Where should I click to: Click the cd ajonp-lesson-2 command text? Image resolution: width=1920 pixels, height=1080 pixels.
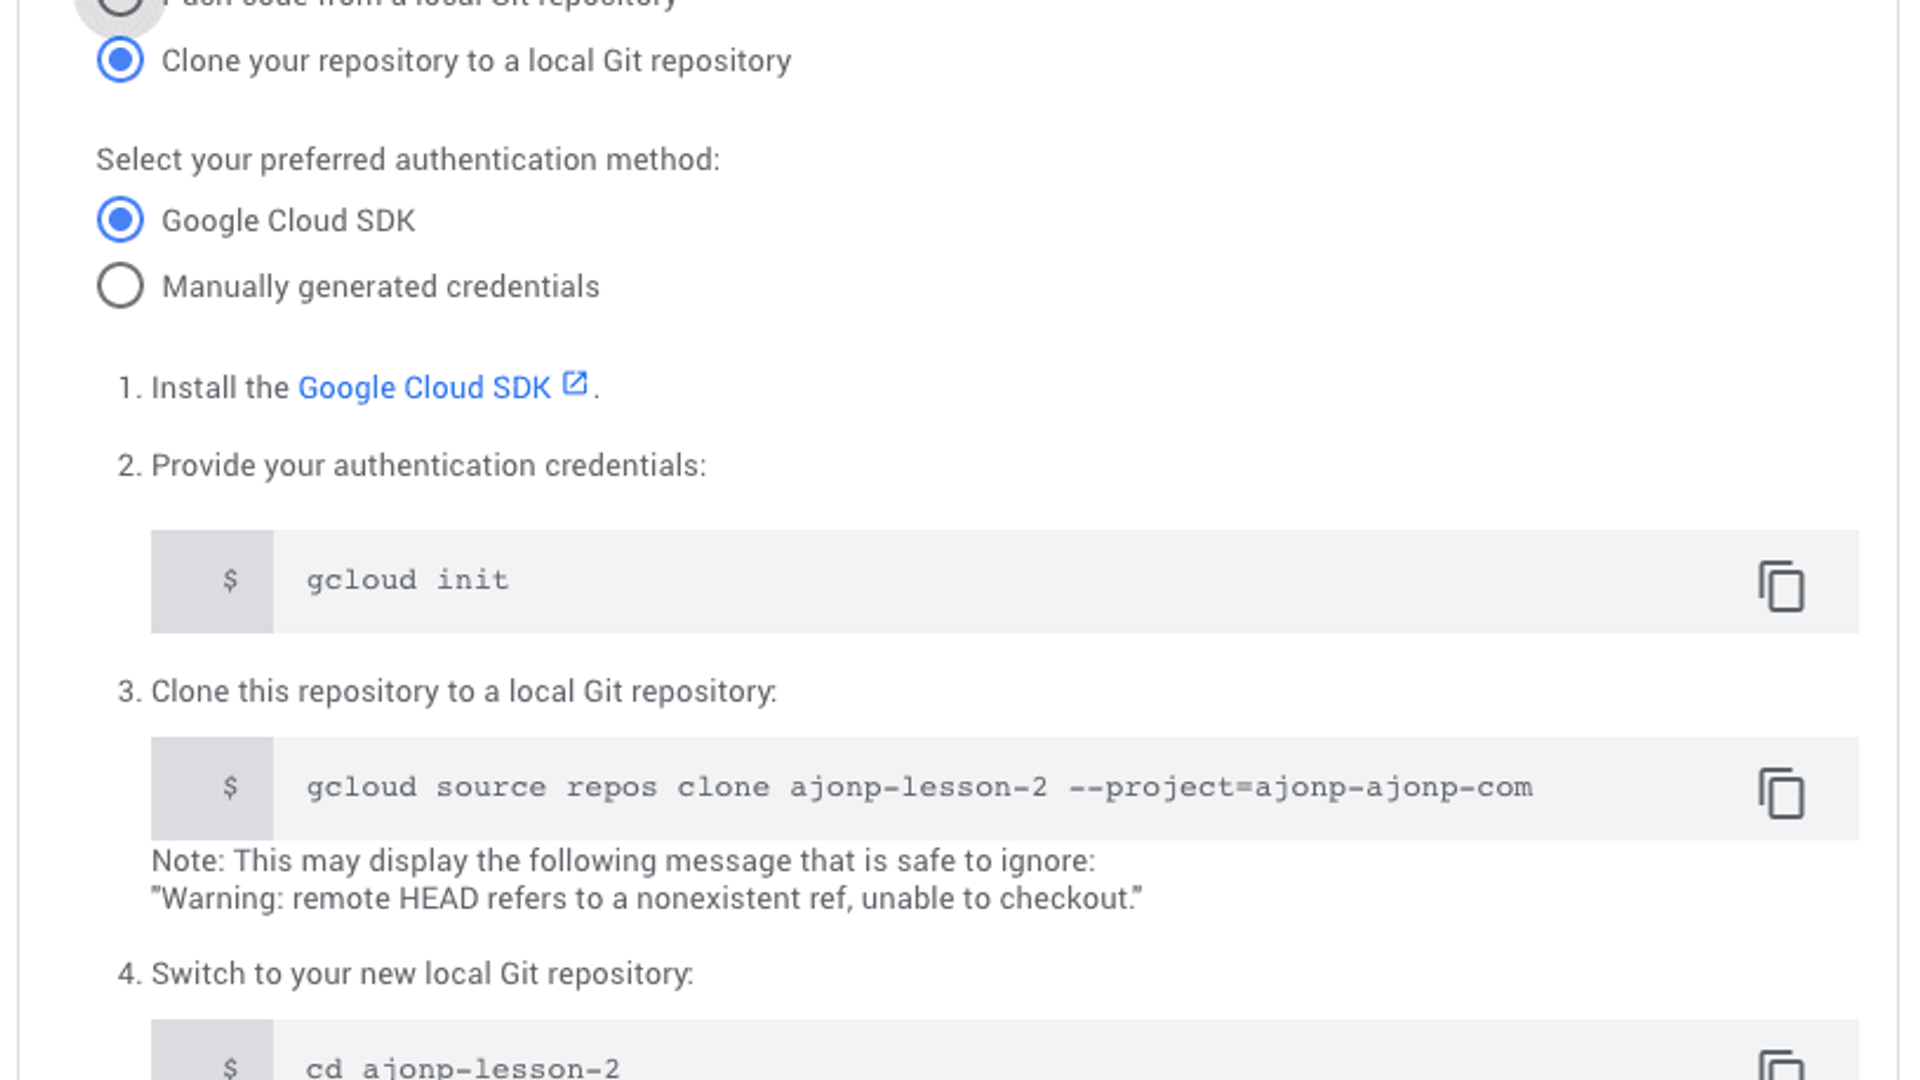click(463, 1068)
